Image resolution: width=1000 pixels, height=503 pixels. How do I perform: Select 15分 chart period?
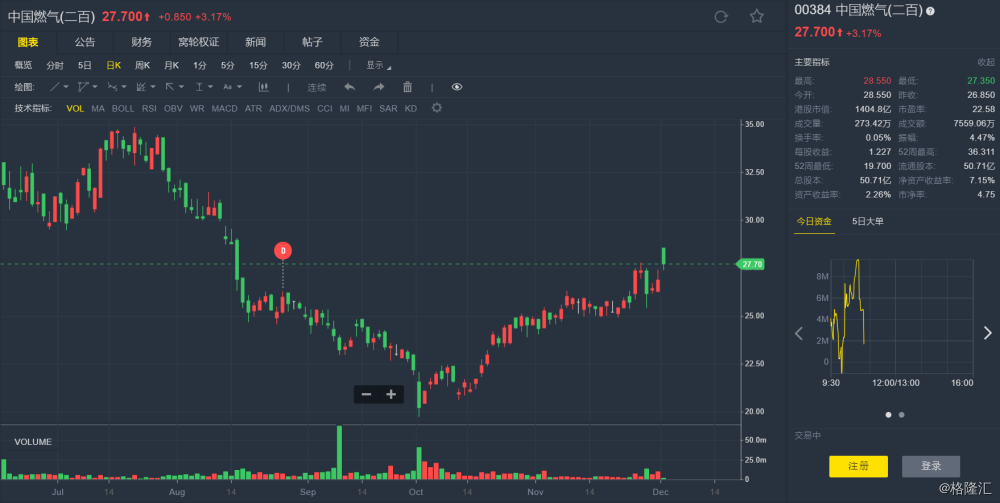[258, 65]
